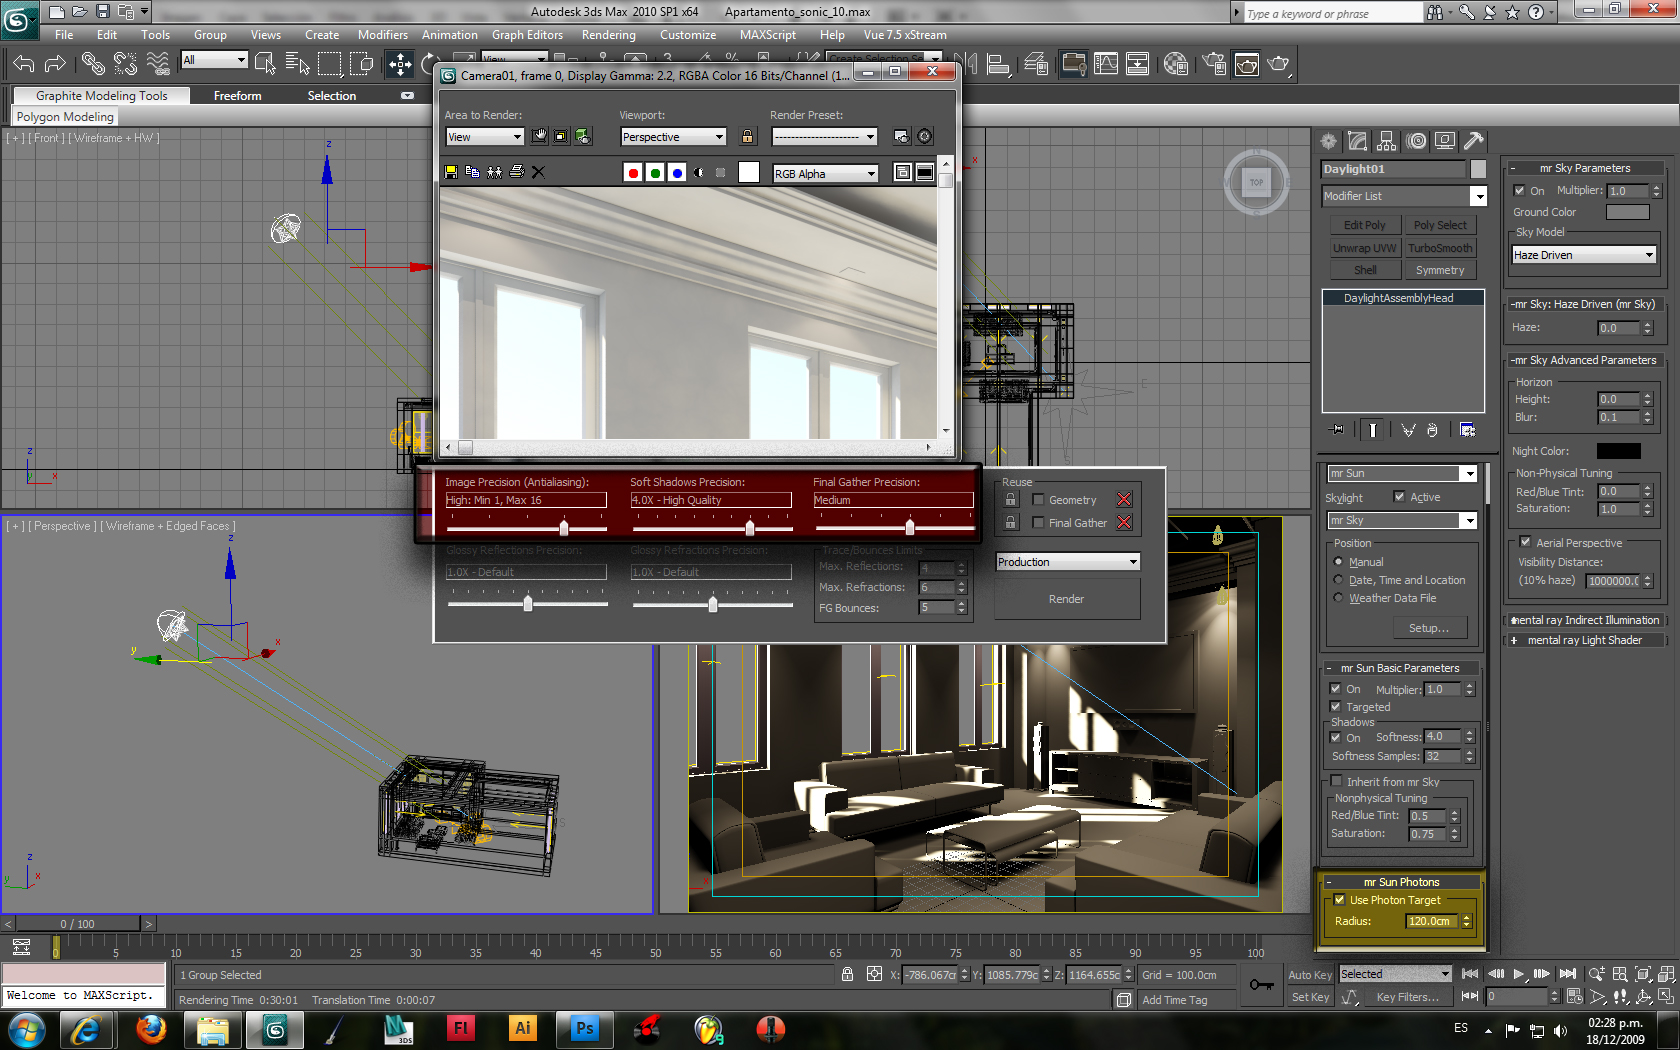1680x1050 pixels.
Task: Toggle the alpha channel display icon
Action: (x=698, y=173)
